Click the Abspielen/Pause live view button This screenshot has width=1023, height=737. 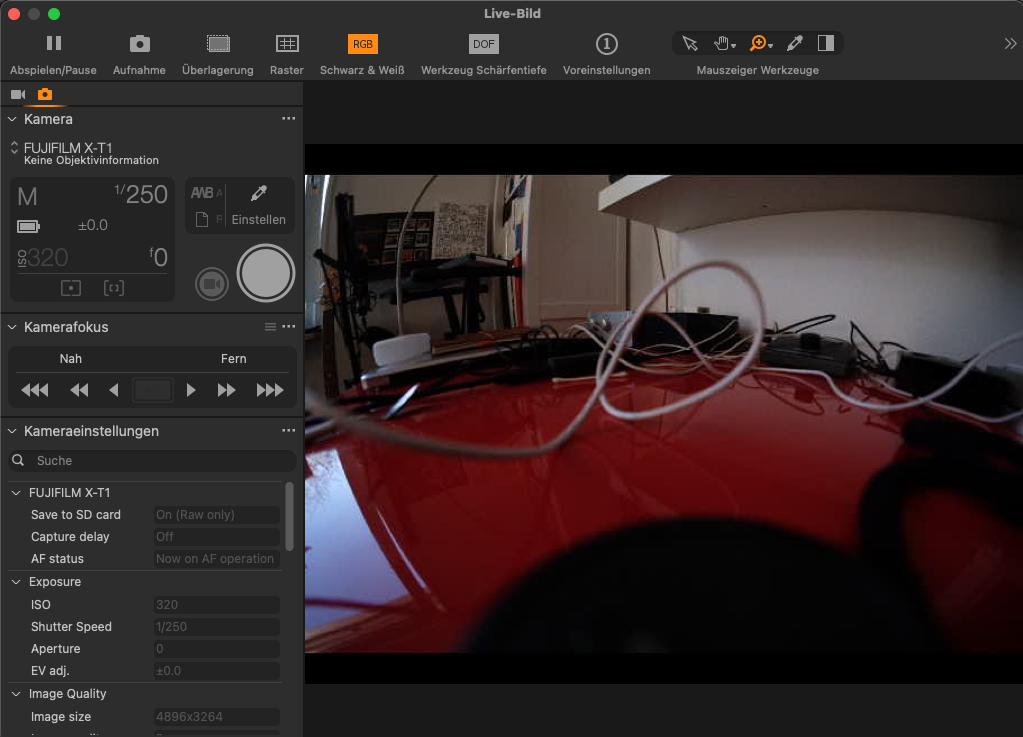pos(54,44)
